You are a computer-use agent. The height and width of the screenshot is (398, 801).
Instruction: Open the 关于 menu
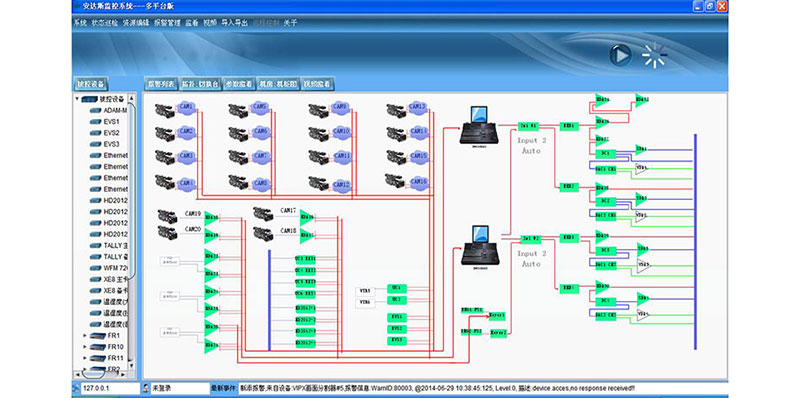click(290, 23)
